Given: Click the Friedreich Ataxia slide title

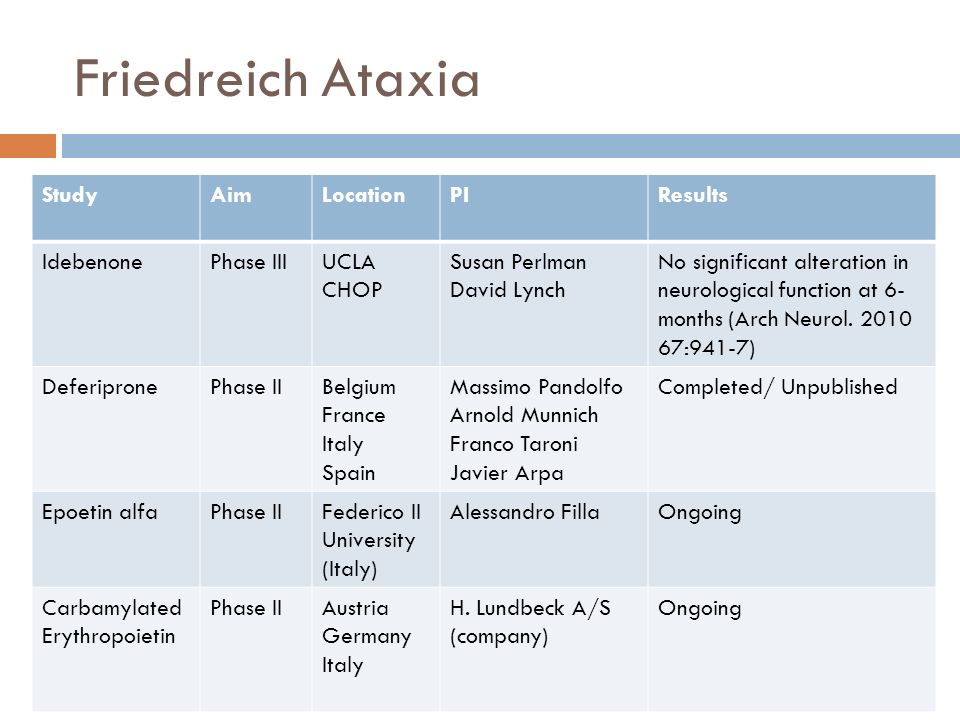Looking at the screenshot, I should click(x=277, y=78).
